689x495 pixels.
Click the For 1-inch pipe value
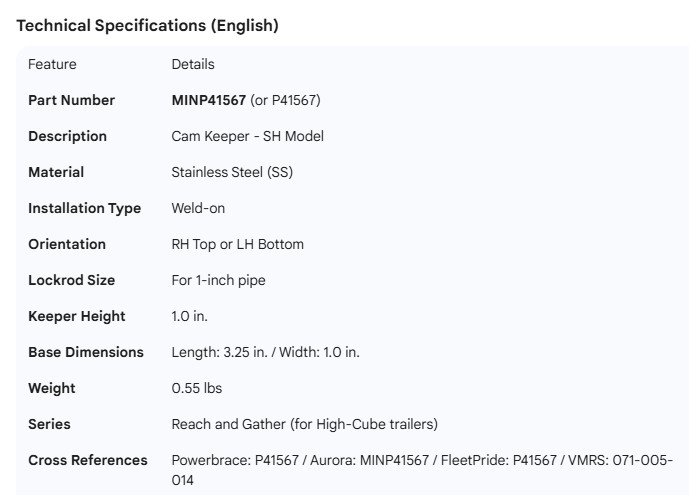pos(218,280)
